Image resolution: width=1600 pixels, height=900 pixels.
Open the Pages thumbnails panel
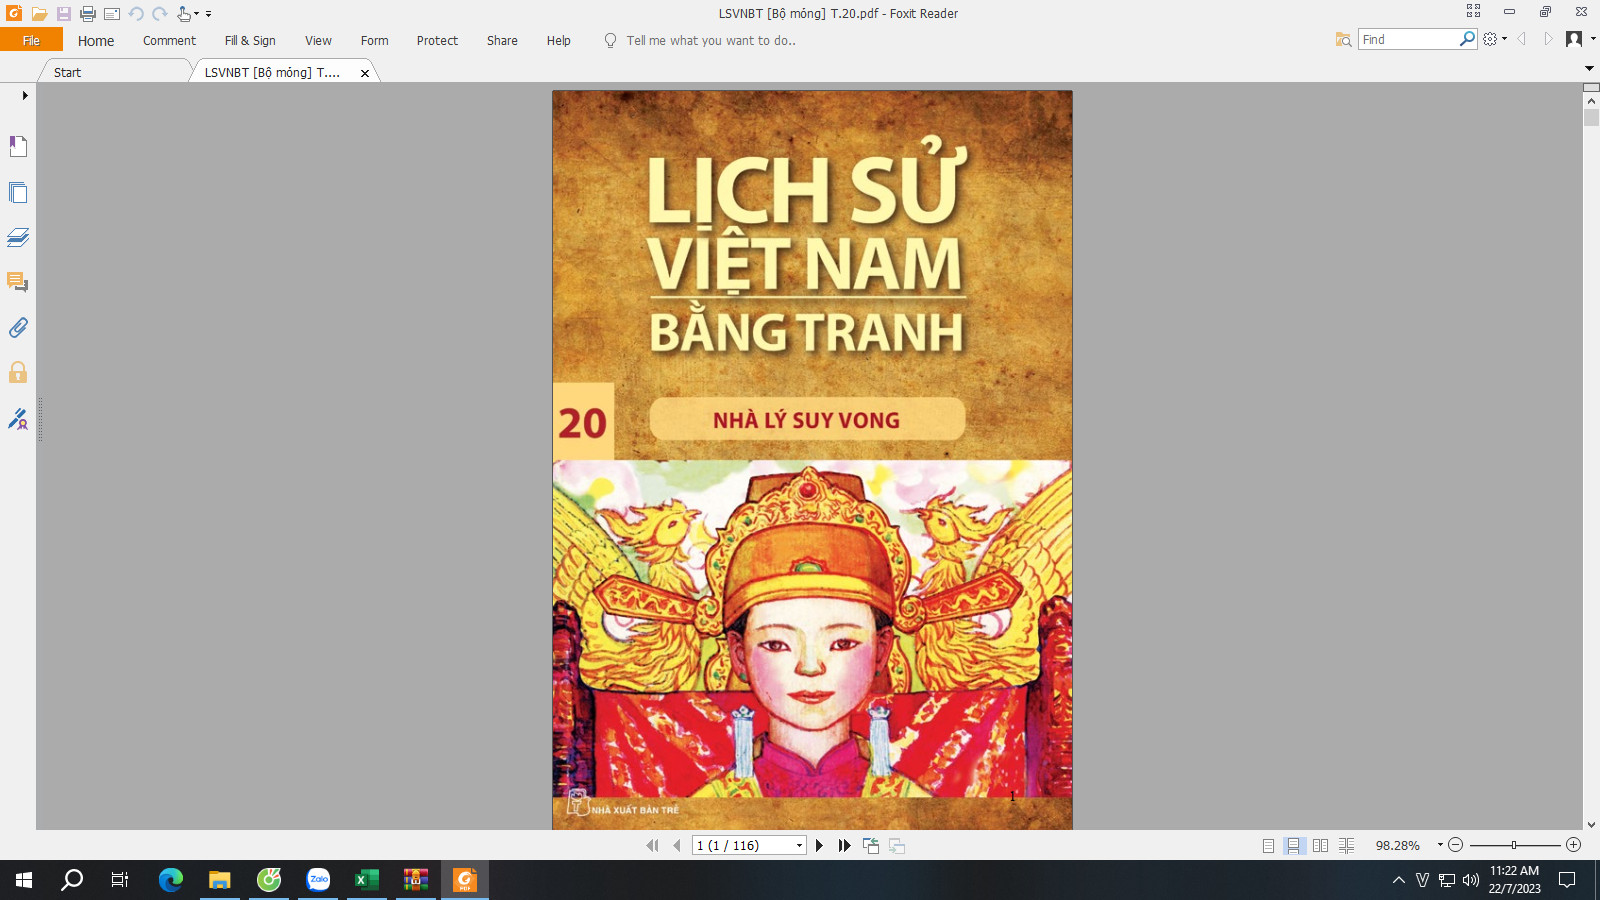click(18, 192)
